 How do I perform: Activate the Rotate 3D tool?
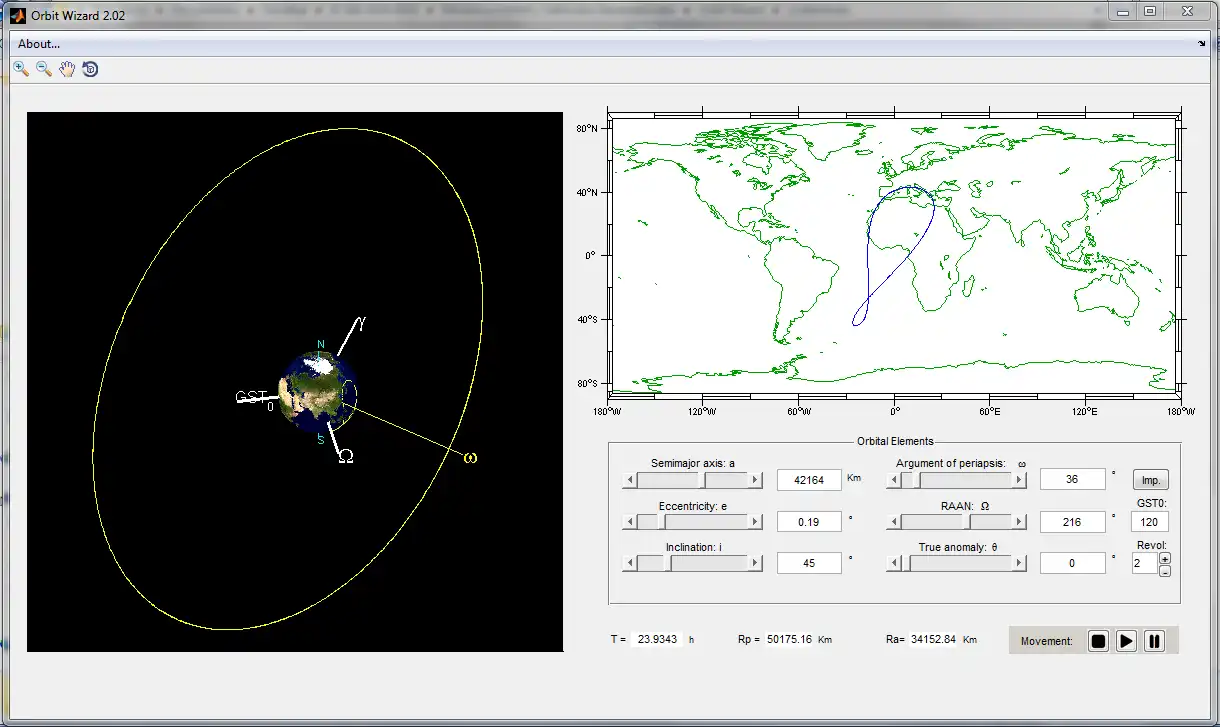pos(90,69)
